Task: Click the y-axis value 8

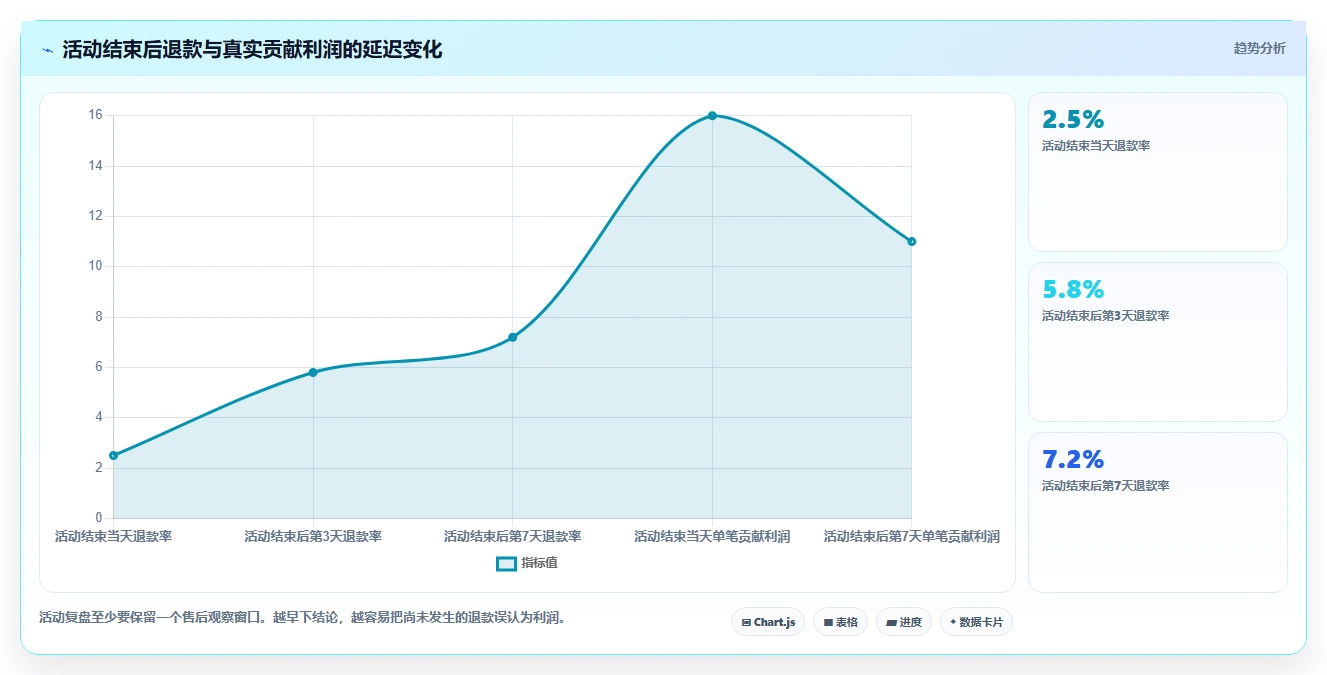Action: pyautogui.click(x=99, y=317)
